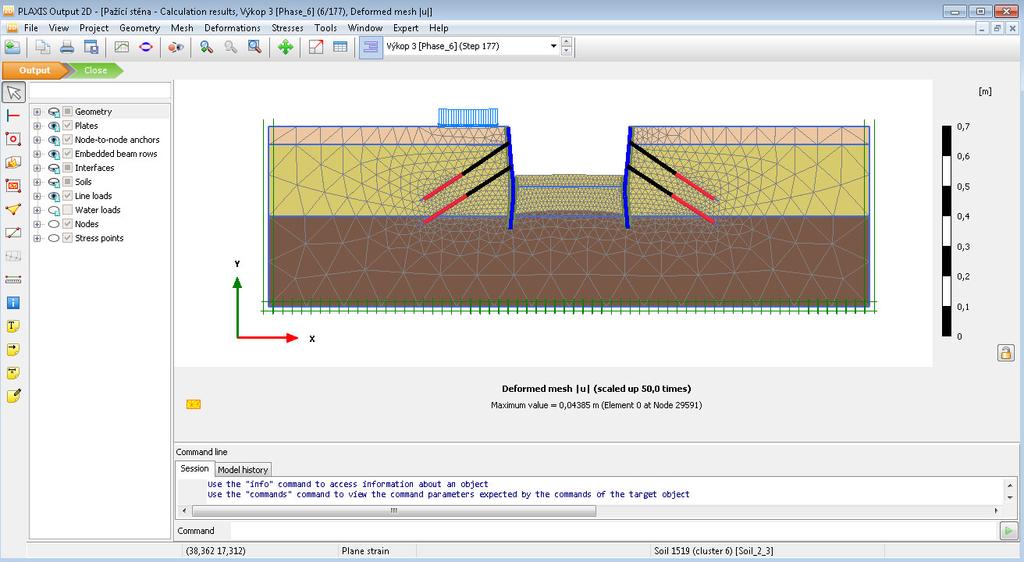Open the Expert menu

pos(406,28)
